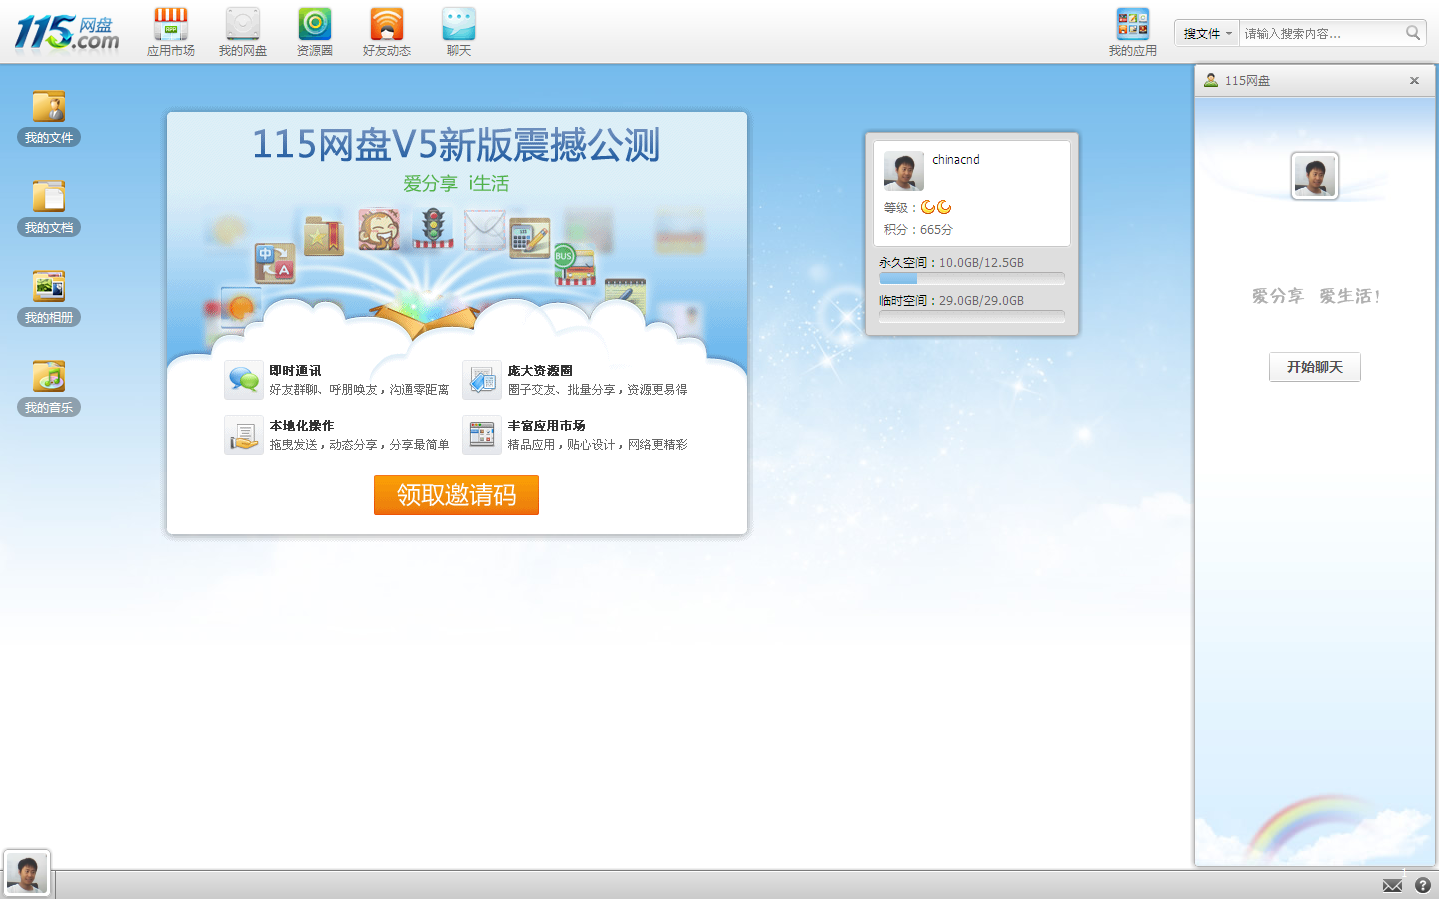Viewport: 1439px width, 899px height.
Task: Click the 积分：665分 points text
Action: point(918,230)
